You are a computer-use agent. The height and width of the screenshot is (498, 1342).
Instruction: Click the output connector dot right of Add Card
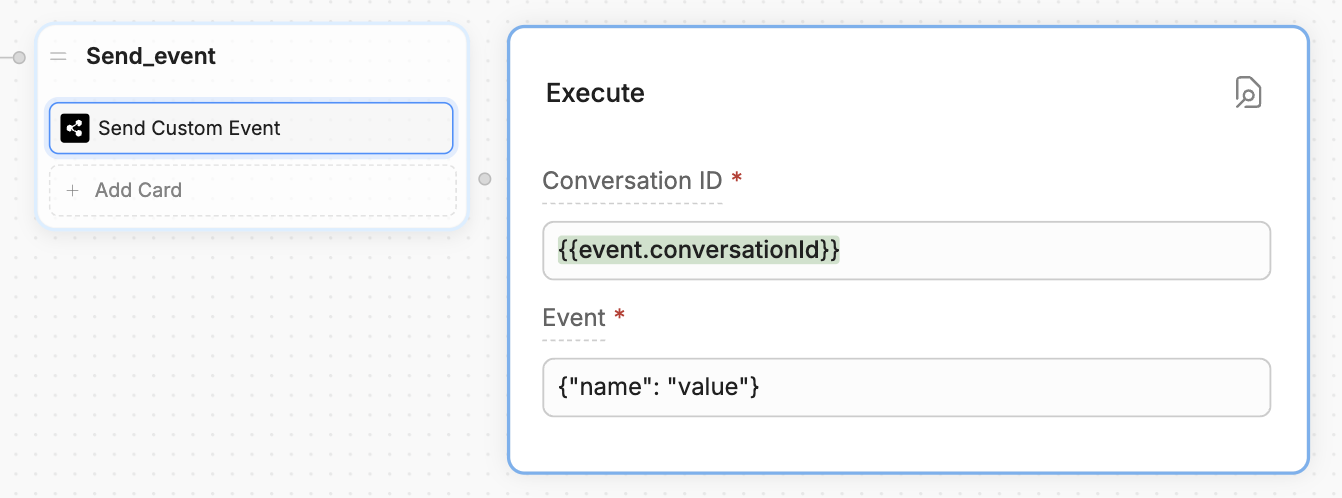tap(485, 179)
